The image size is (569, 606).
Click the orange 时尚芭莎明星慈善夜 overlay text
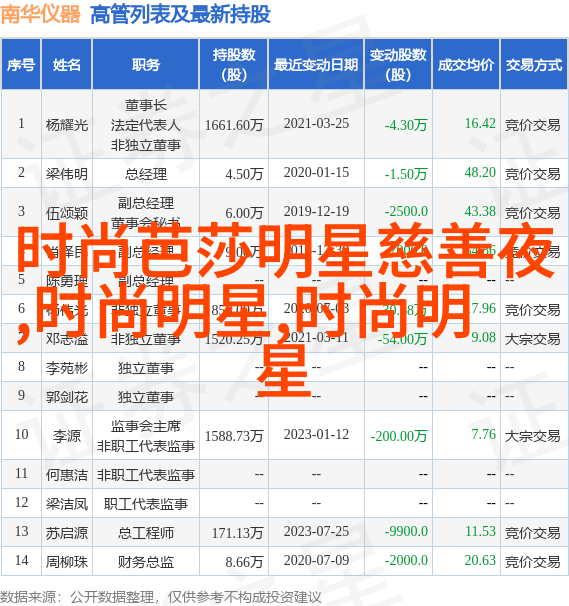point(285,252)
